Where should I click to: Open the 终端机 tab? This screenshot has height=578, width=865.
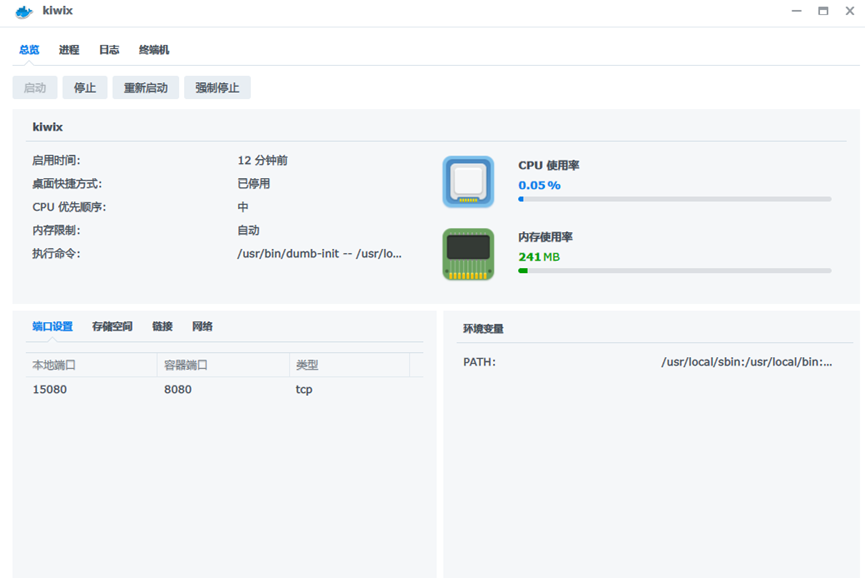pyautogui.click(x=154, y=50)
